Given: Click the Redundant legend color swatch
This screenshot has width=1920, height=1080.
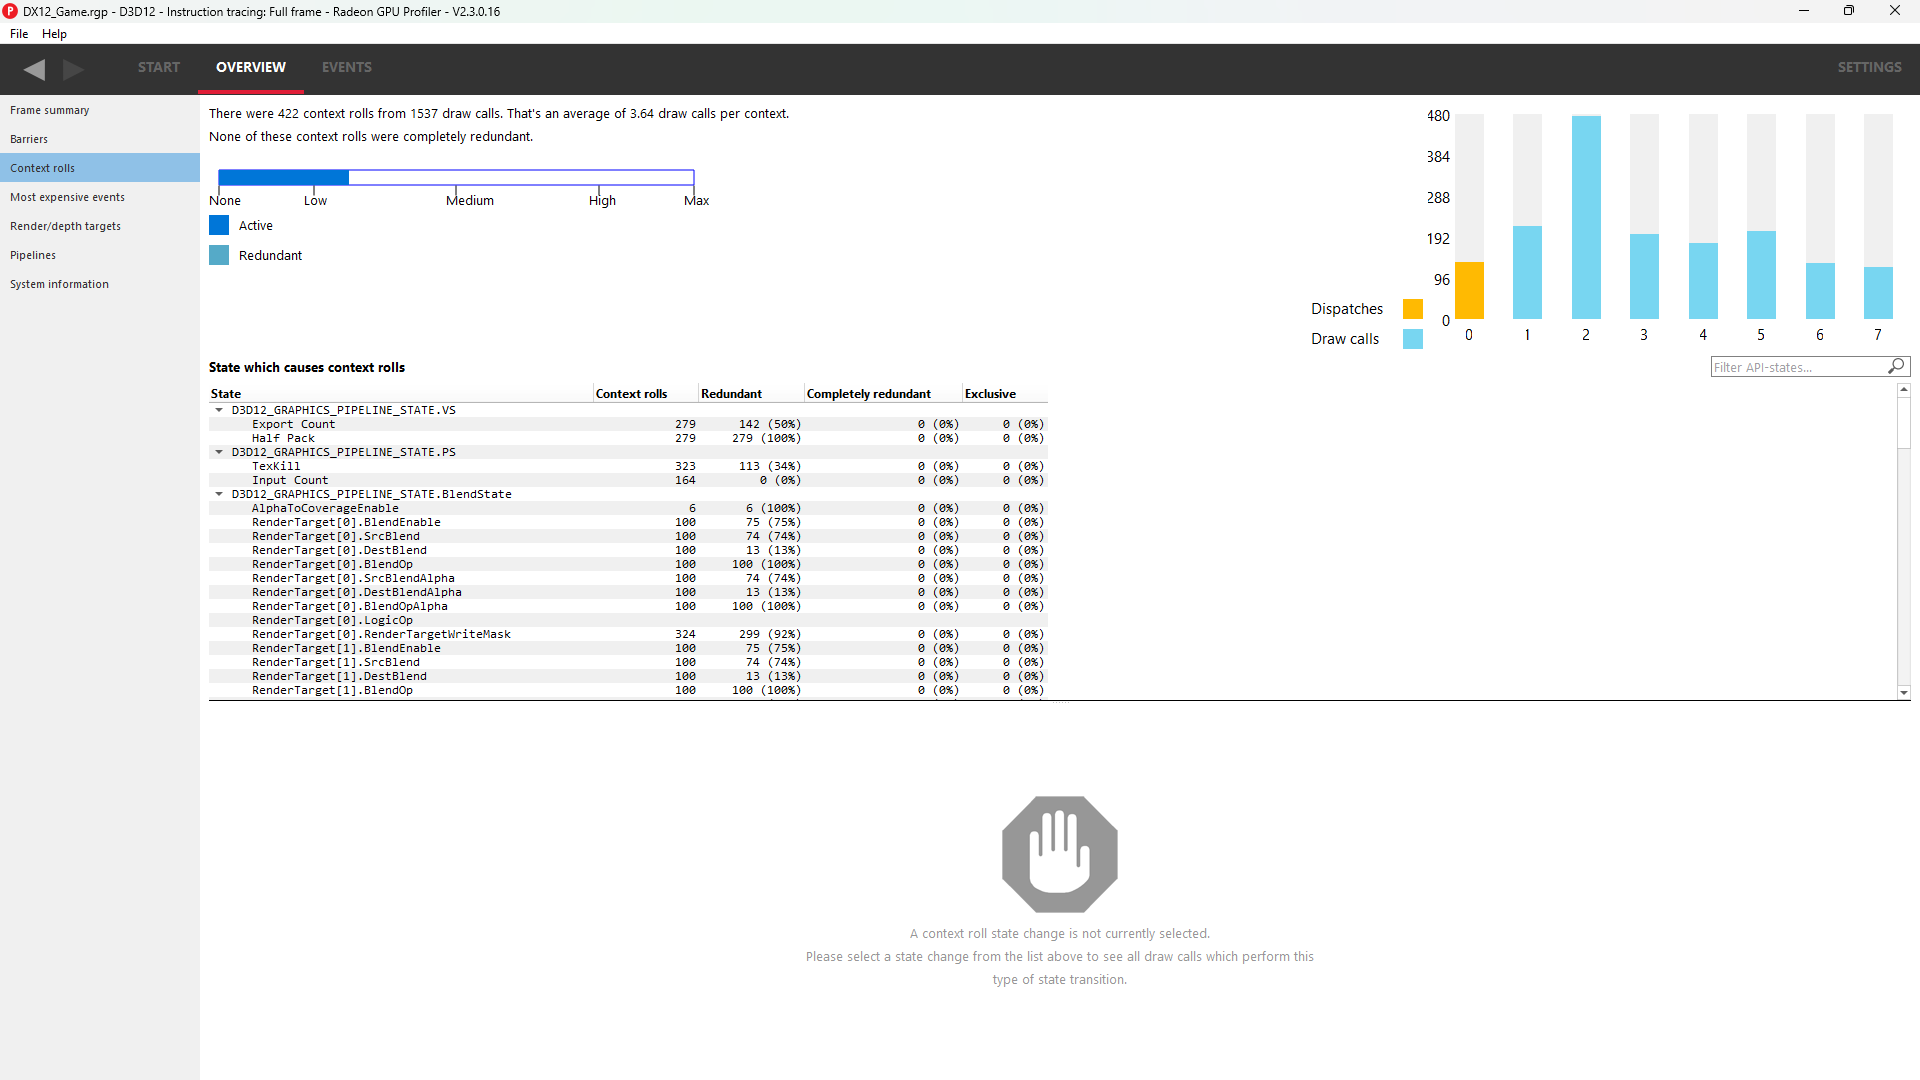Looking at the screenshot, I should [219, 256].
